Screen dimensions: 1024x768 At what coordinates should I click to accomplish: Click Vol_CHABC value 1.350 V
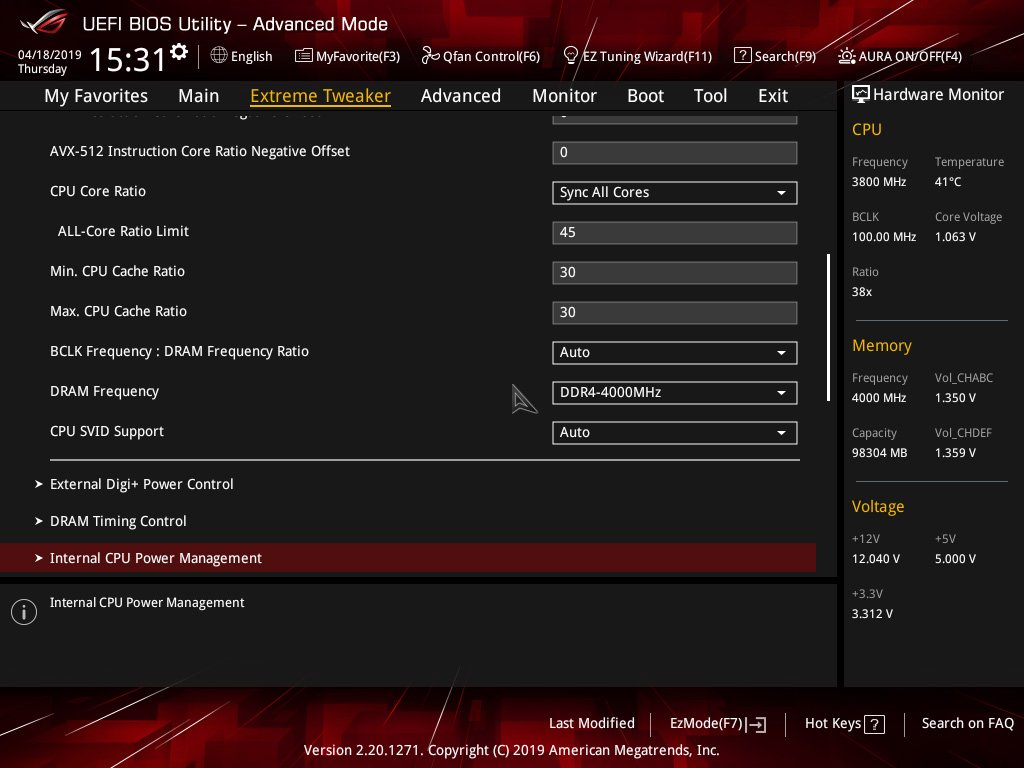coord(955,398)
